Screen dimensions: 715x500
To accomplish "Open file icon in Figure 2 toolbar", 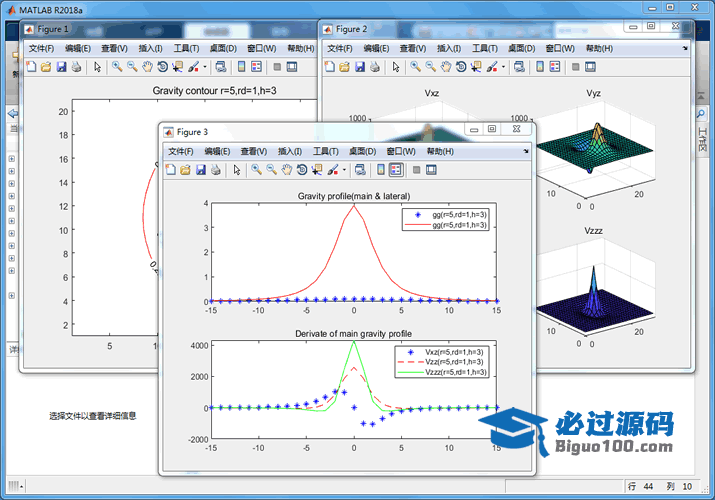I will [344, 67].
